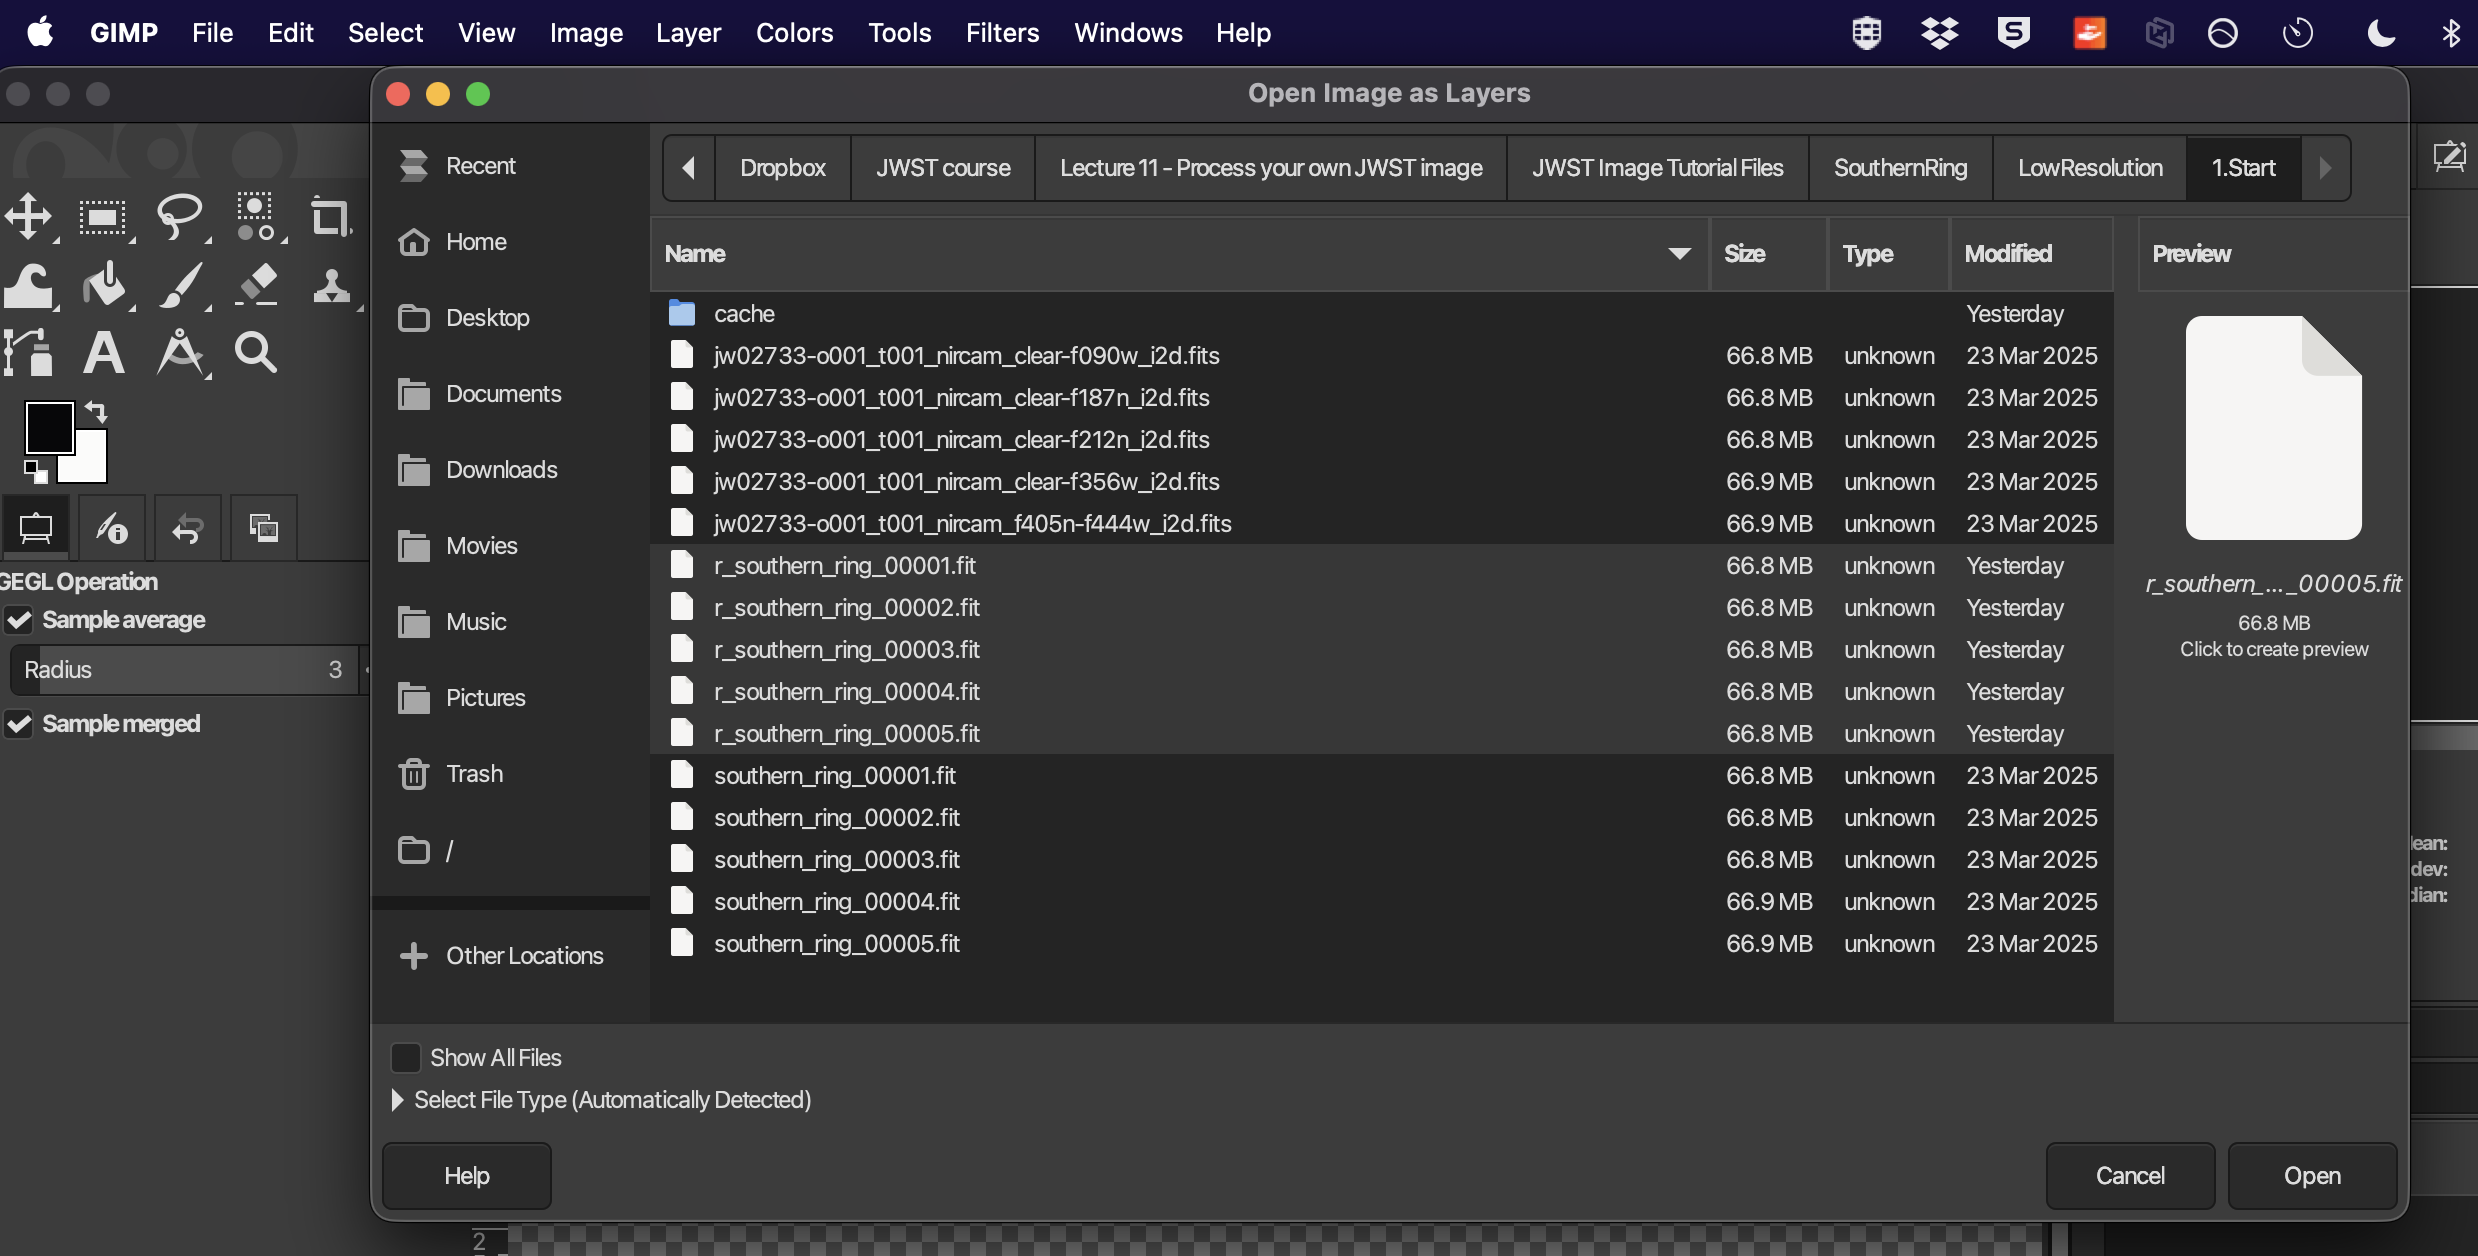2478x1256 pixels.
Task: Select the Move tool
Action: 28,216
